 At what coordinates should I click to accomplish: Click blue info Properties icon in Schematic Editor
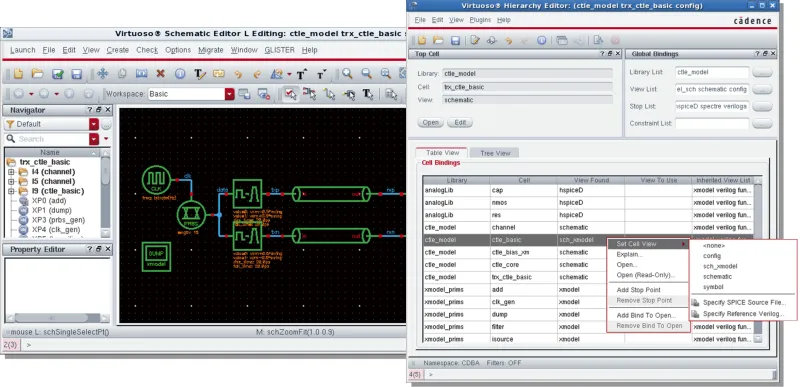[x=180, y=74]
